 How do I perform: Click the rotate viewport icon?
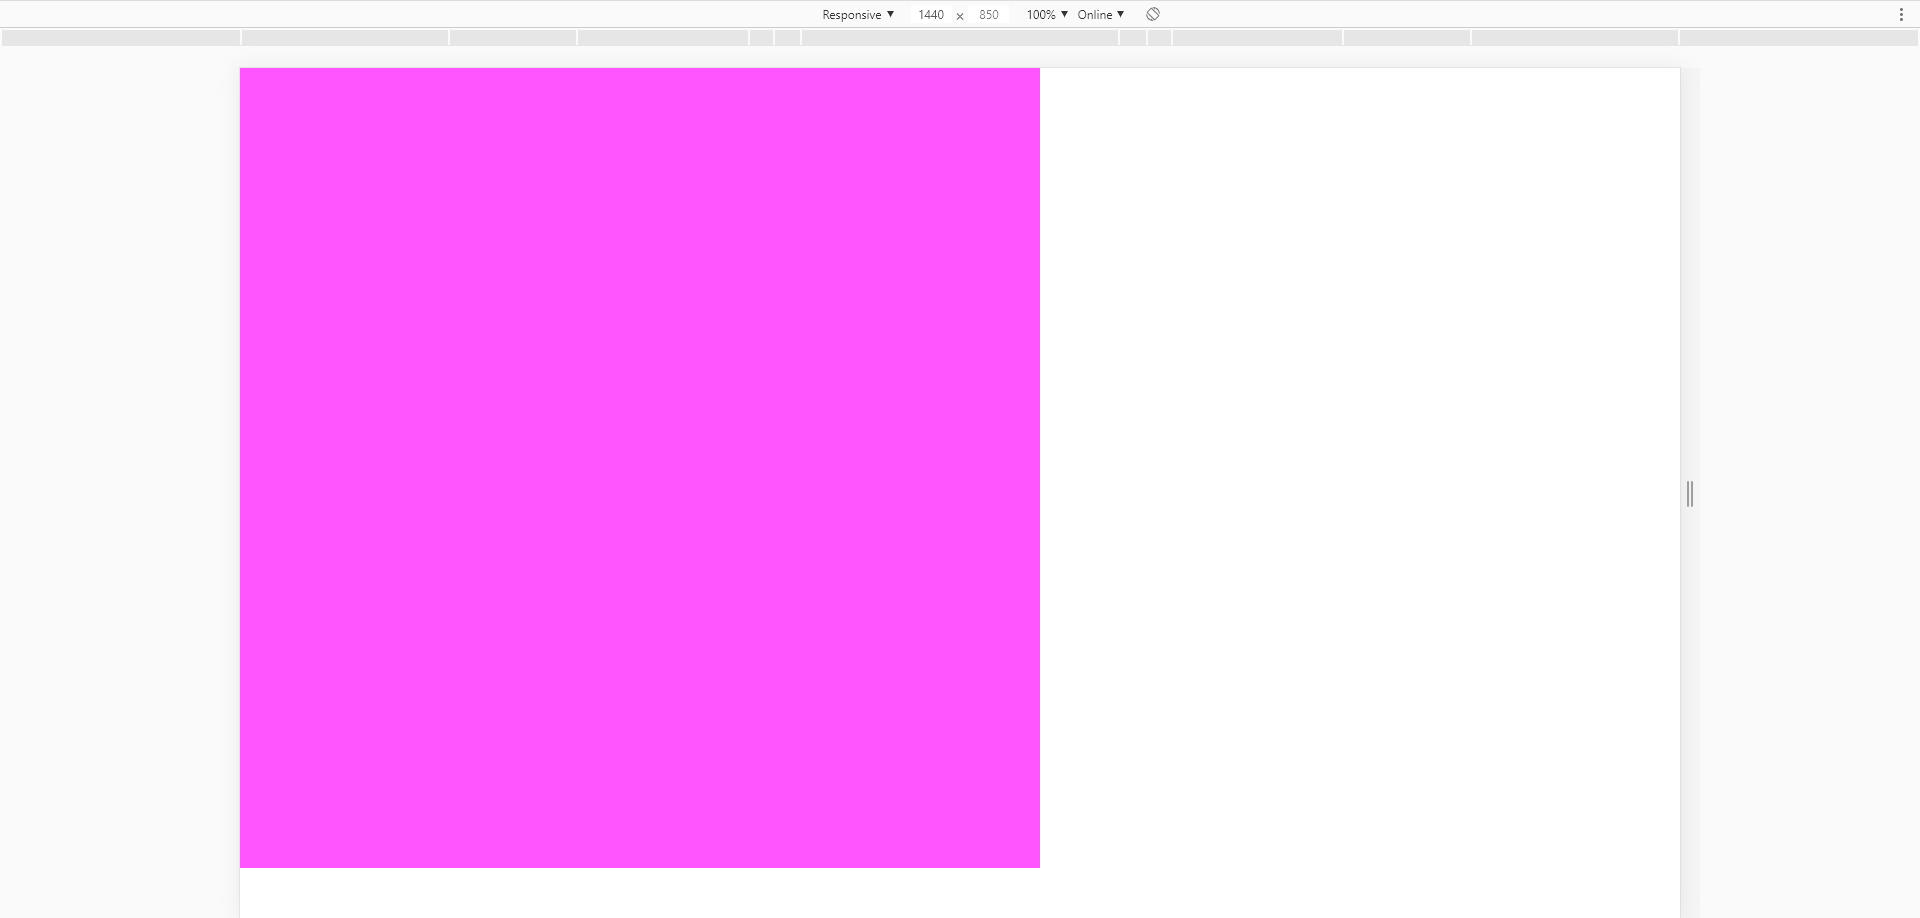1153,14
